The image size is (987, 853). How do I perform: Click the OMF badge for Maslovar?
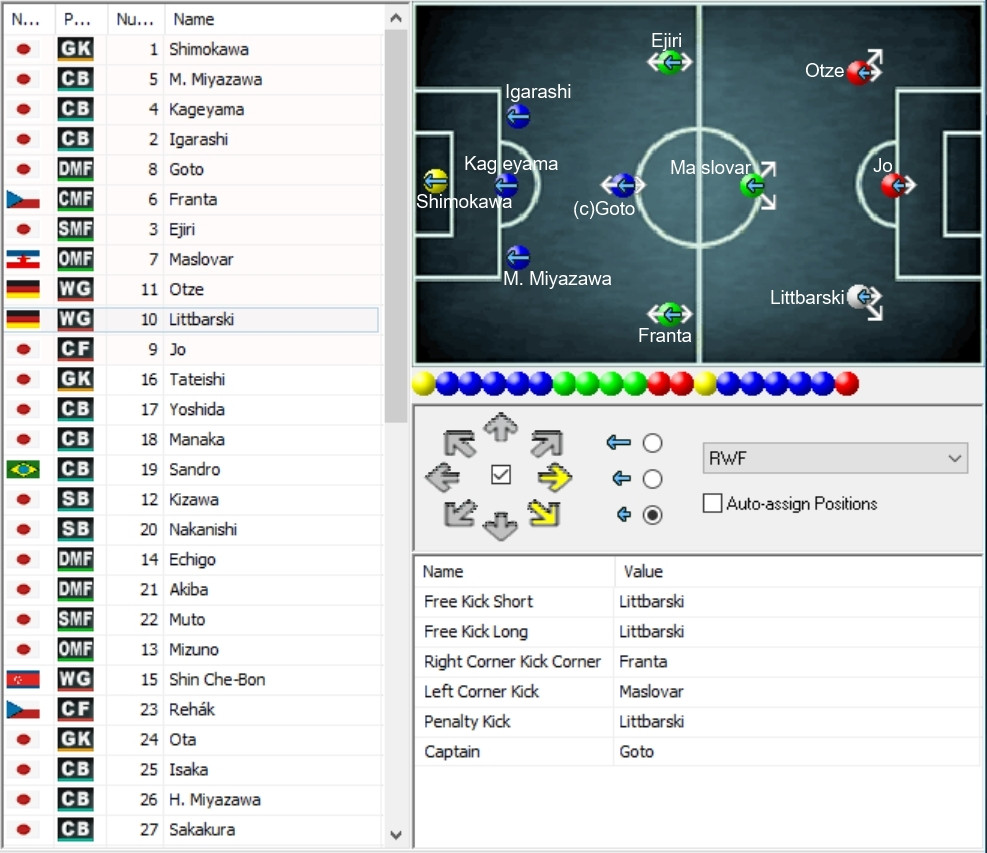76,259
